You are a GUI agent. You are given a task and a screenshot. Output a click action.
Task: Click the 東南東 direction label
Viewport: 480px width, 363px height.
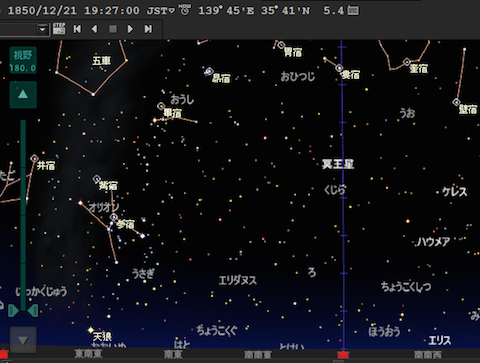(88, 353)
